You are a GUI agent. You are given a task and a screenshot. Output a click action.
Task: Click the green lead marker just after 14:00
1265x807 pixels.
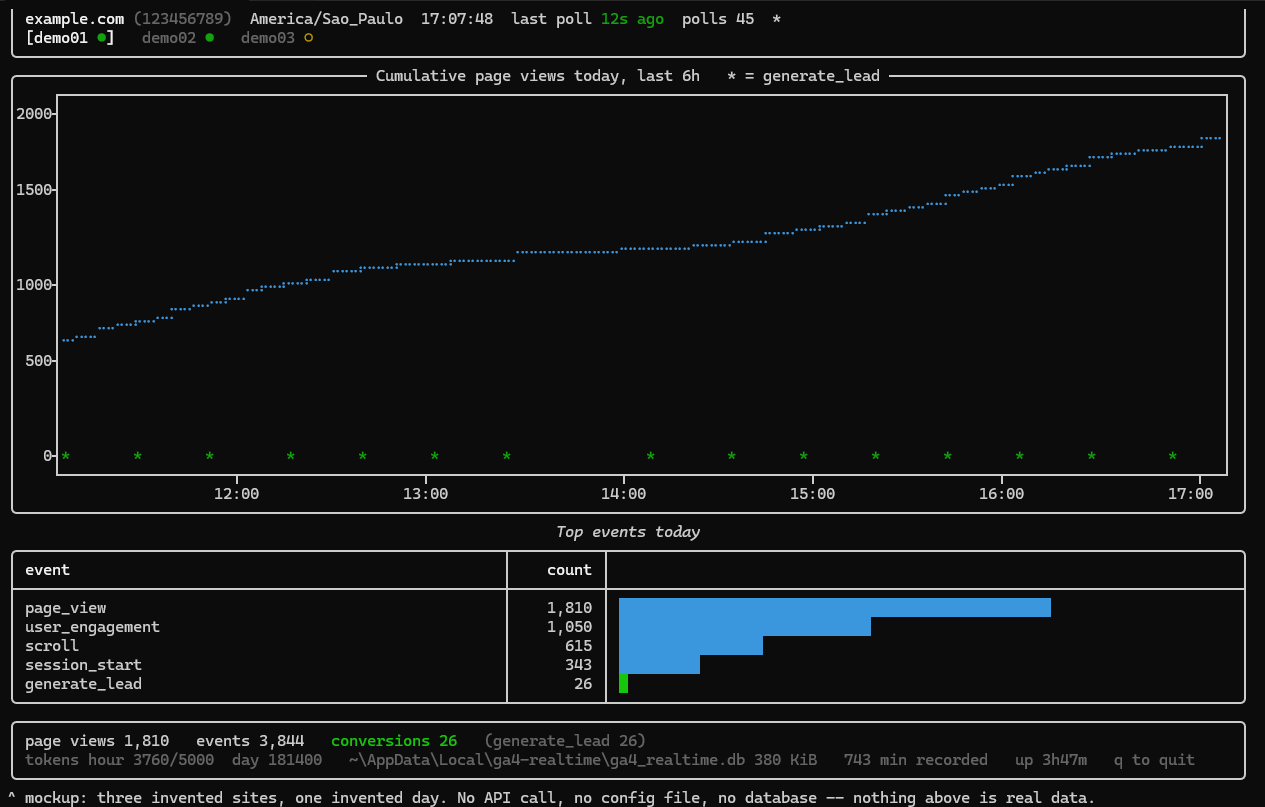point(650,456)
